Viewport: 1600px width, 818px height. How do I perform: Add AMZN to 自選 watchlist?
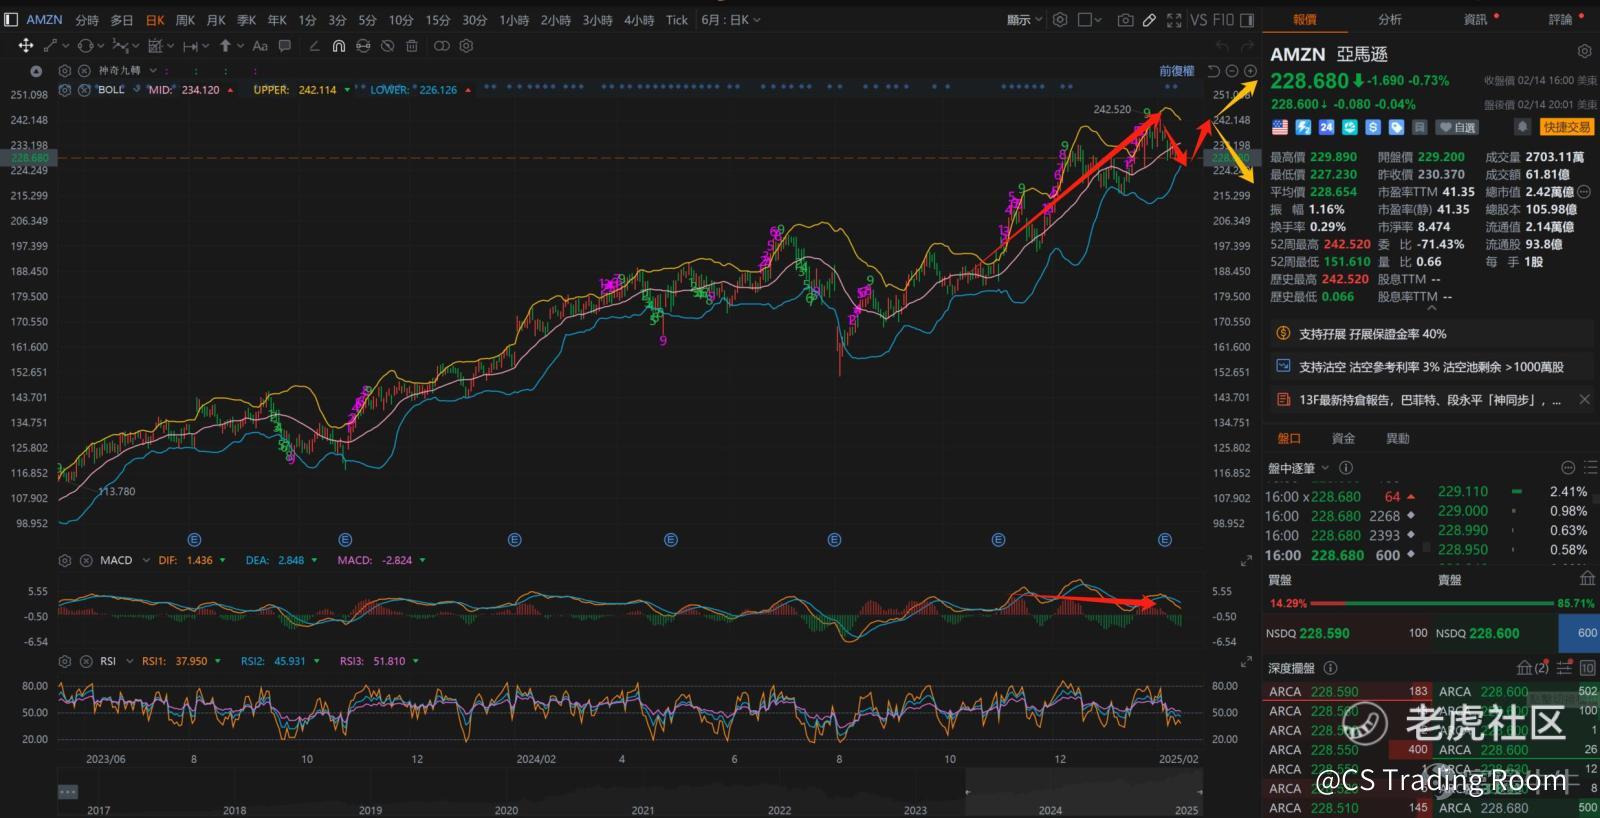pyautogui.click(x=1458, y=127)
